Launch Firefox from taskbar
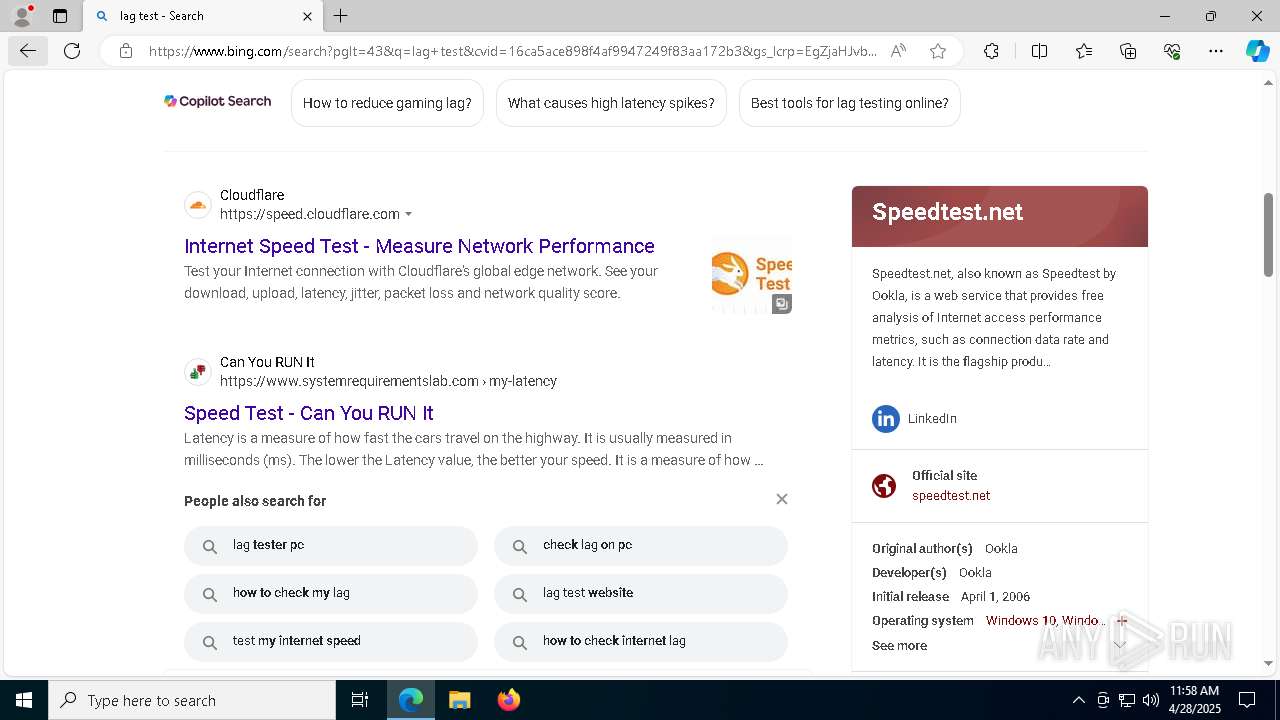Viewport: 1280px width, 720px height. pos(509,700)
